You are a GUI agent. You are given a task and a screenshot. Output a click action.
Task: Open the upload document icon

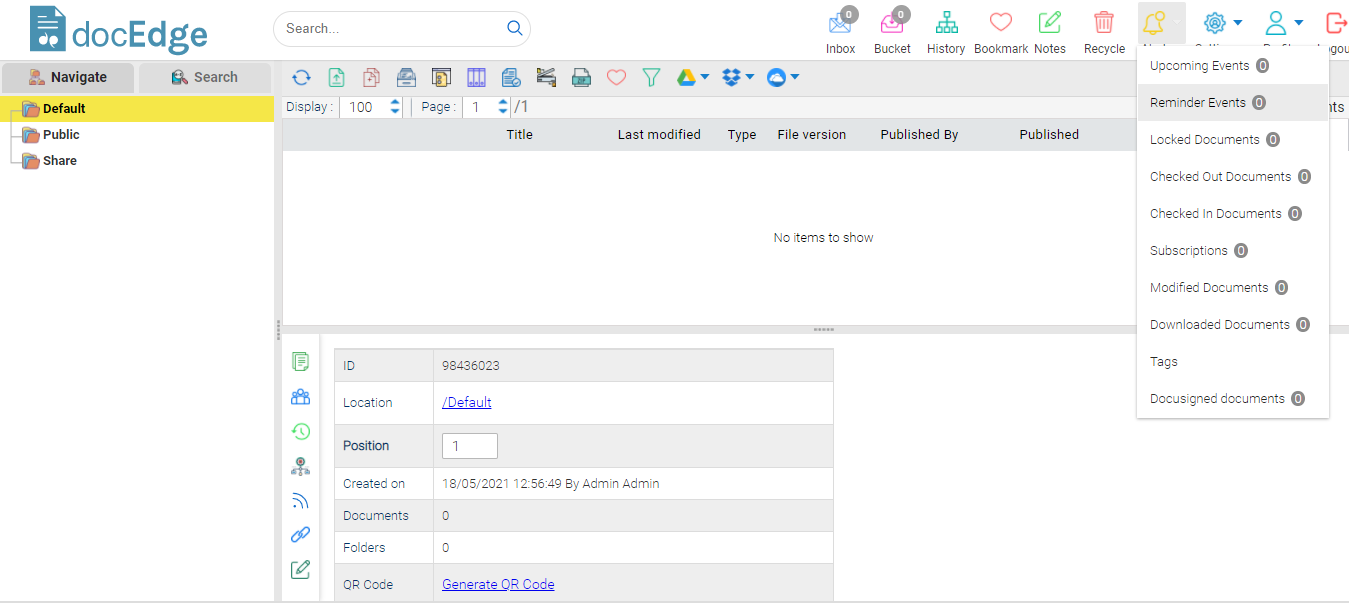tap(337, 77)
